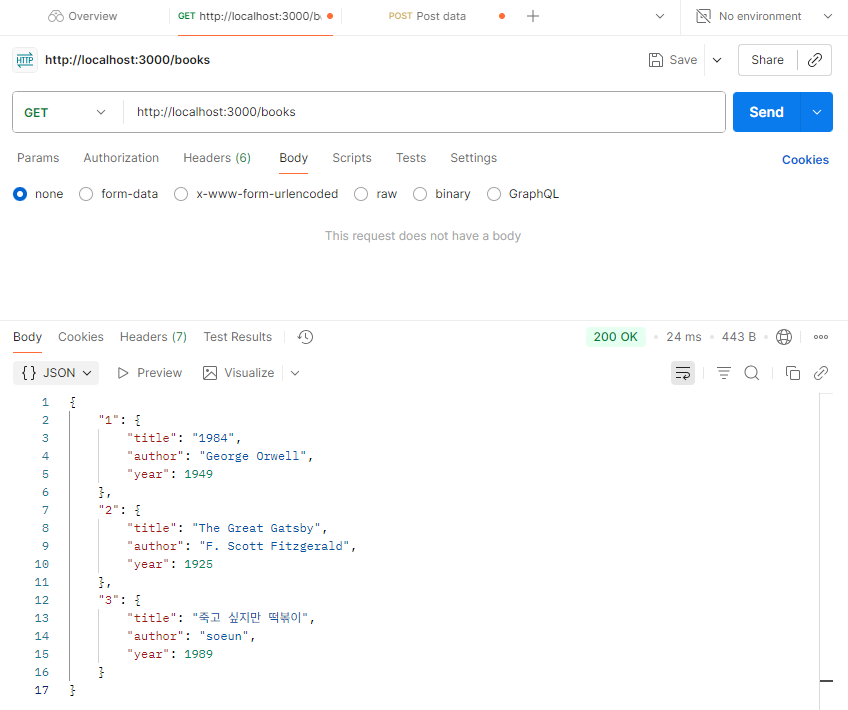Viewport: 848px width, 710px height.
Task: Open the Overview tab
Action: coord(82,16)
